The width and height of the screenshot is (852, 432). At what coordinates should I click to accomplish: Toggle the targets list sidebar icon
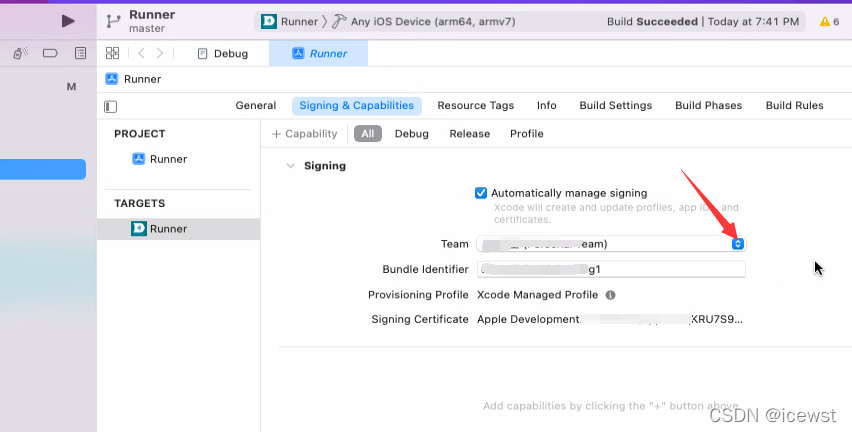(x=110, y=107)
